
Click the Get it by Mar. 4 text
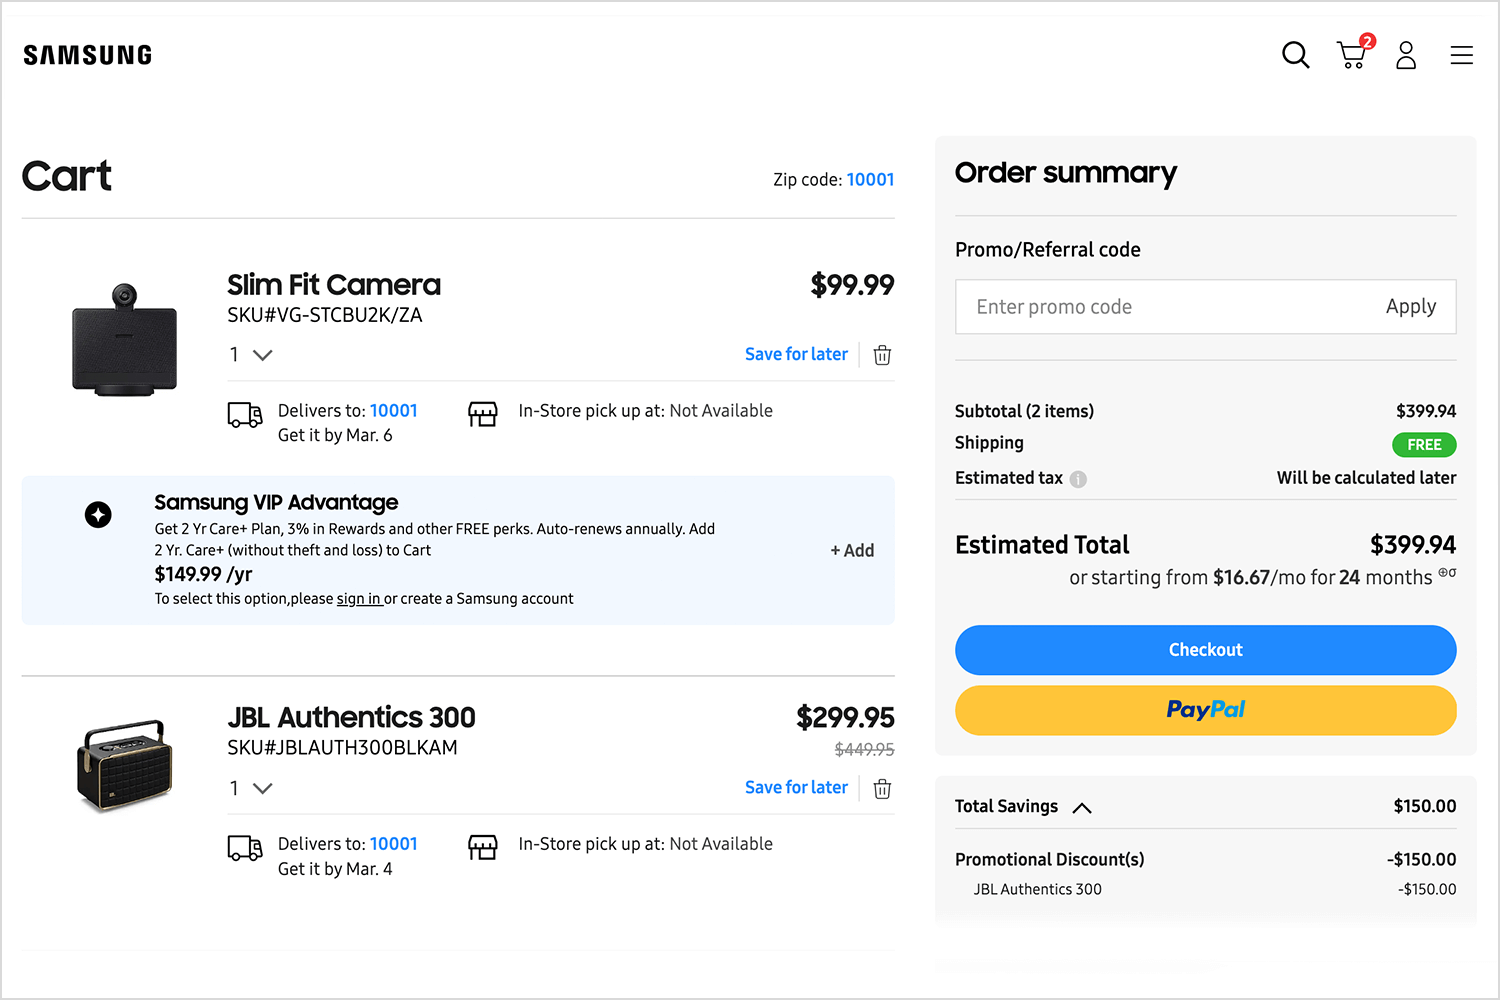click(335, 869)
